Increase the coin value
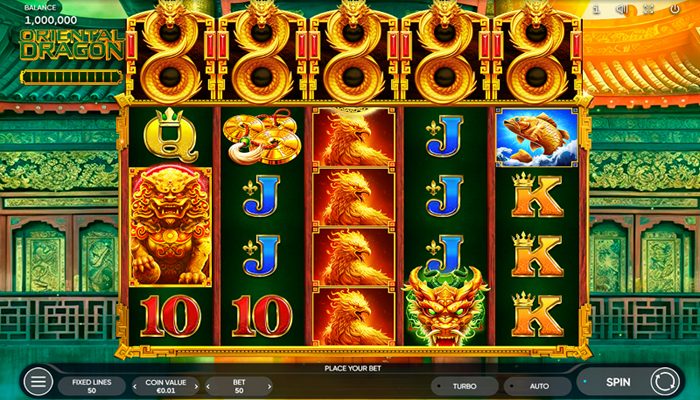 point(196,387)
